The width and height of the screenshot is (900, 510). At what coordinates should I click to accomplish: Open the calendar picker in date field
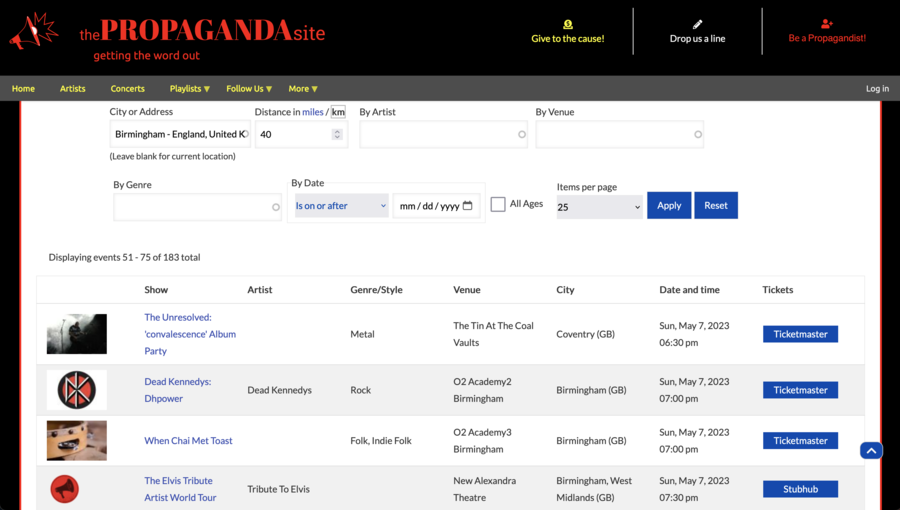pyautogui.click(x=468, y=206)
